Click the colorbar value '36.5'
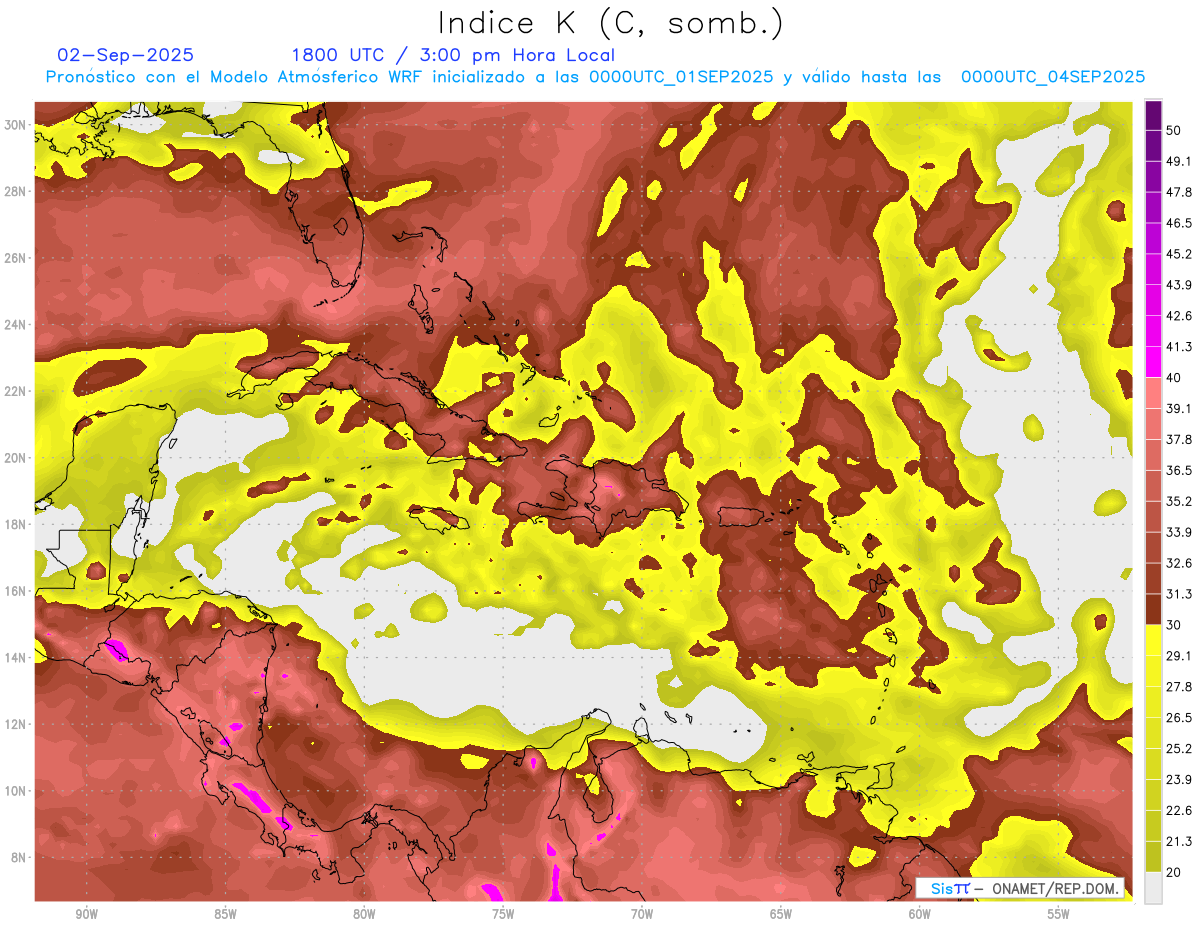 [1178, 470]
